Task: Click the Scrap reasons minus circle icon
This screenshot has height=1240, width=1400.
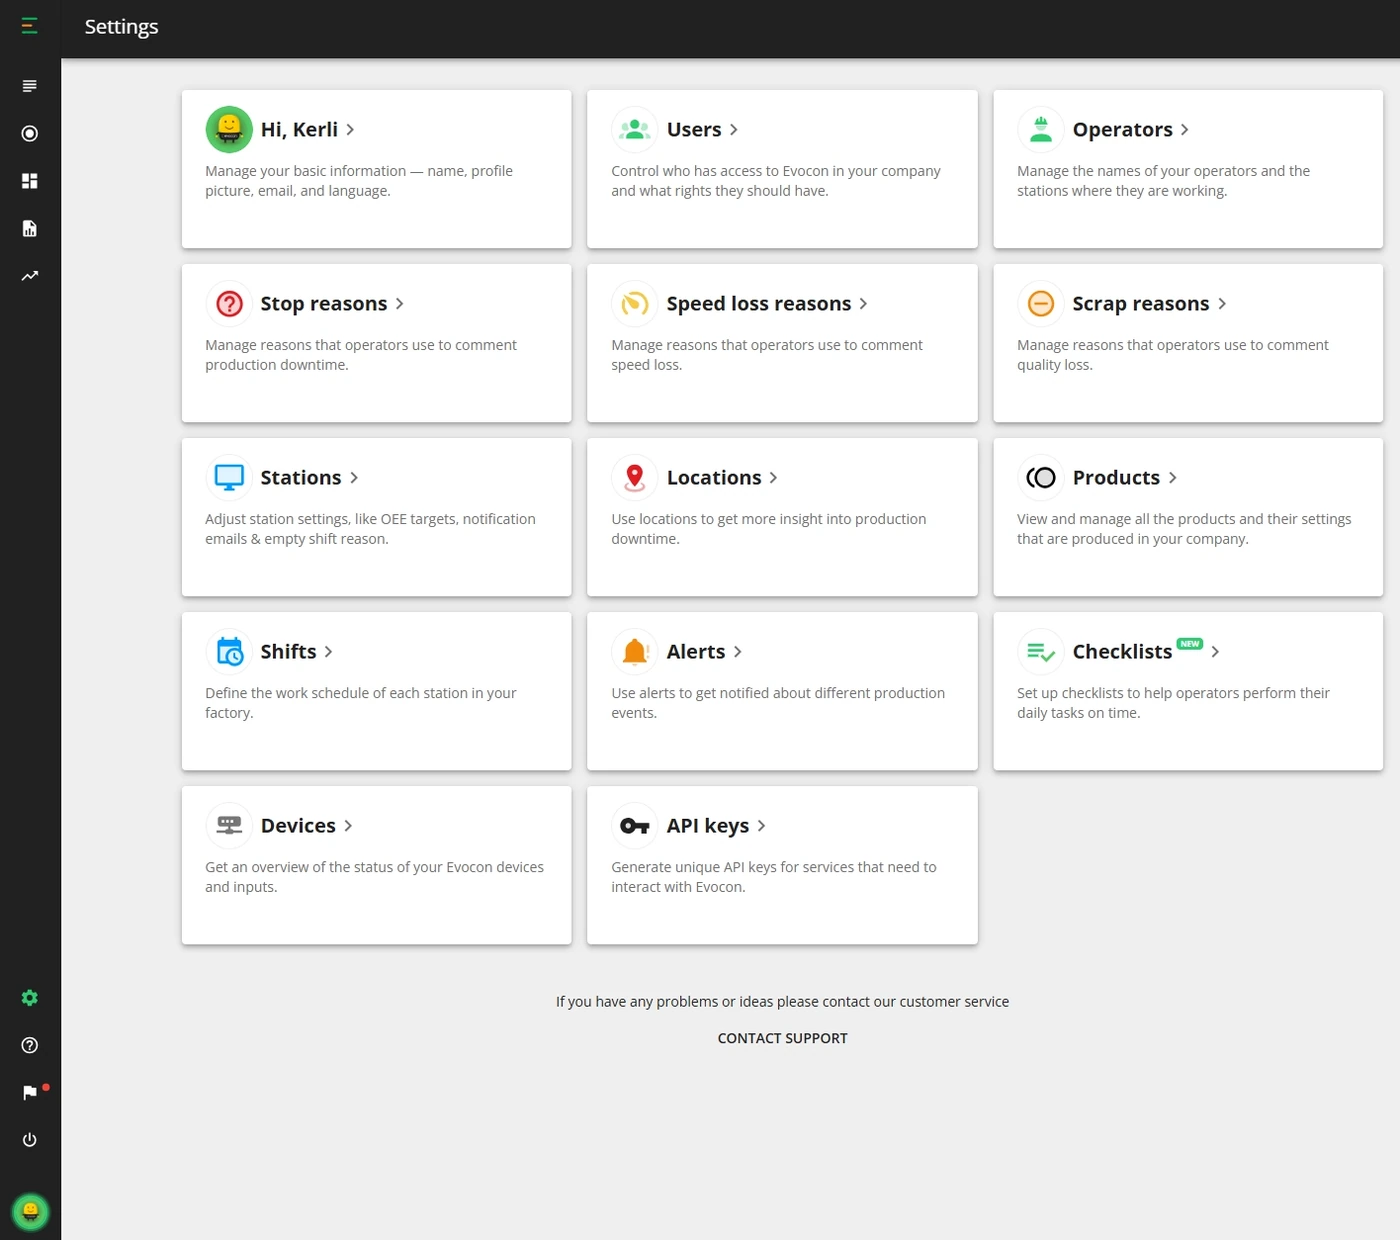Action: click(x=1041, y=303)
